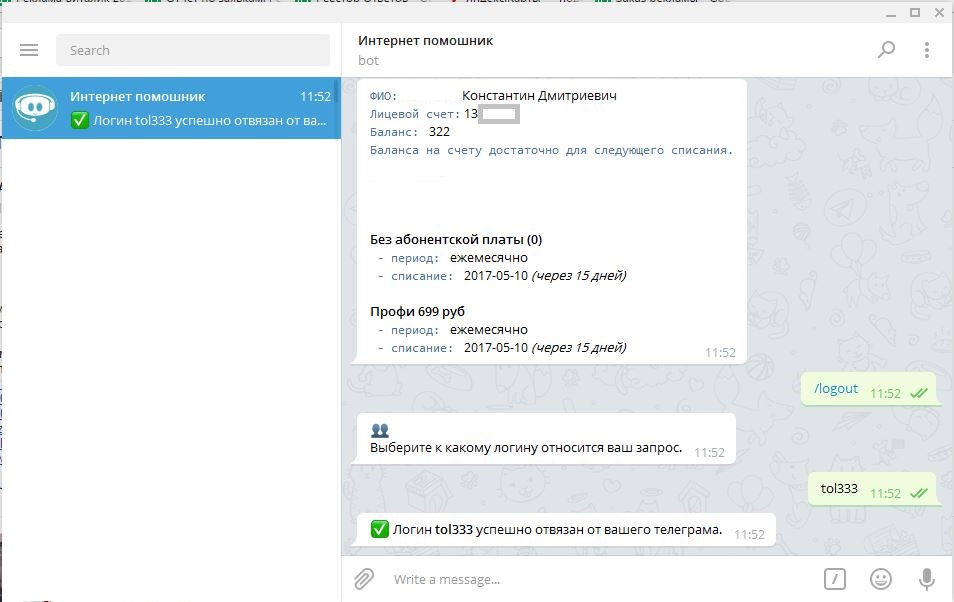Maximize the Telegram window
Image resolution: width=954 pixels, height=602 pixels.
tap(914, 13)
